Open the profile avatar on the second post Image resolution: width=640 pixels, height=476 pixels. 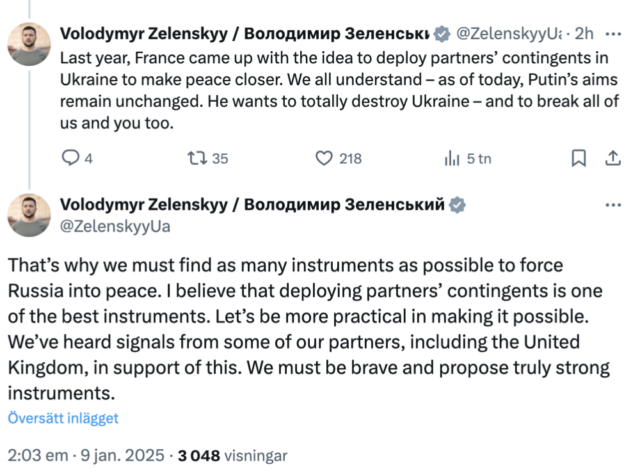tap(27, 215)
